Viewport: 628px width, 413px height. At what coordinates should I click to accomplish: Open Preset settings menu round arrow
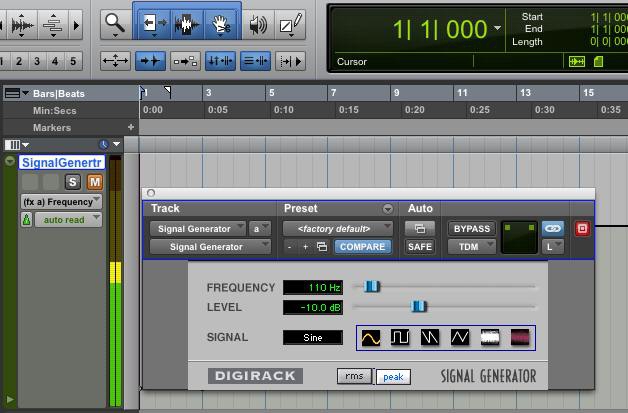[x=387, y=209]
